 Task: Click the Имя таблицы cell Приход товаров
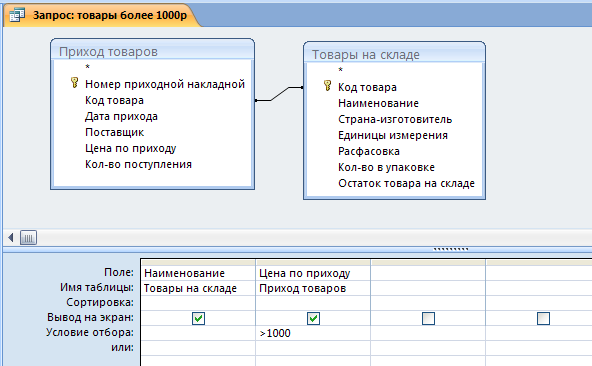(x=313, y=288)
